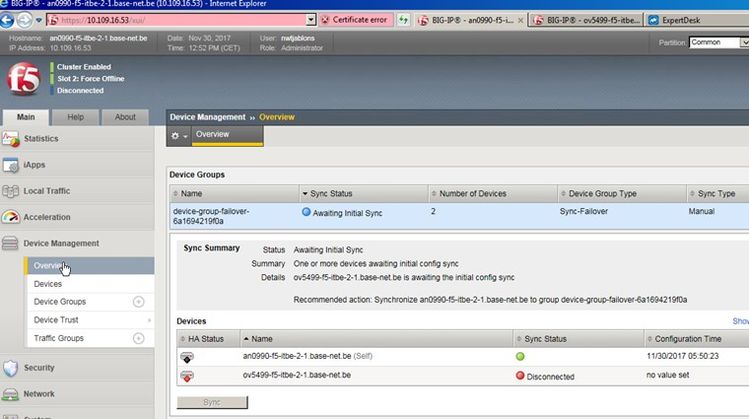
Task: Click the browser Back arrow button
Action: [x=7, y=20]
